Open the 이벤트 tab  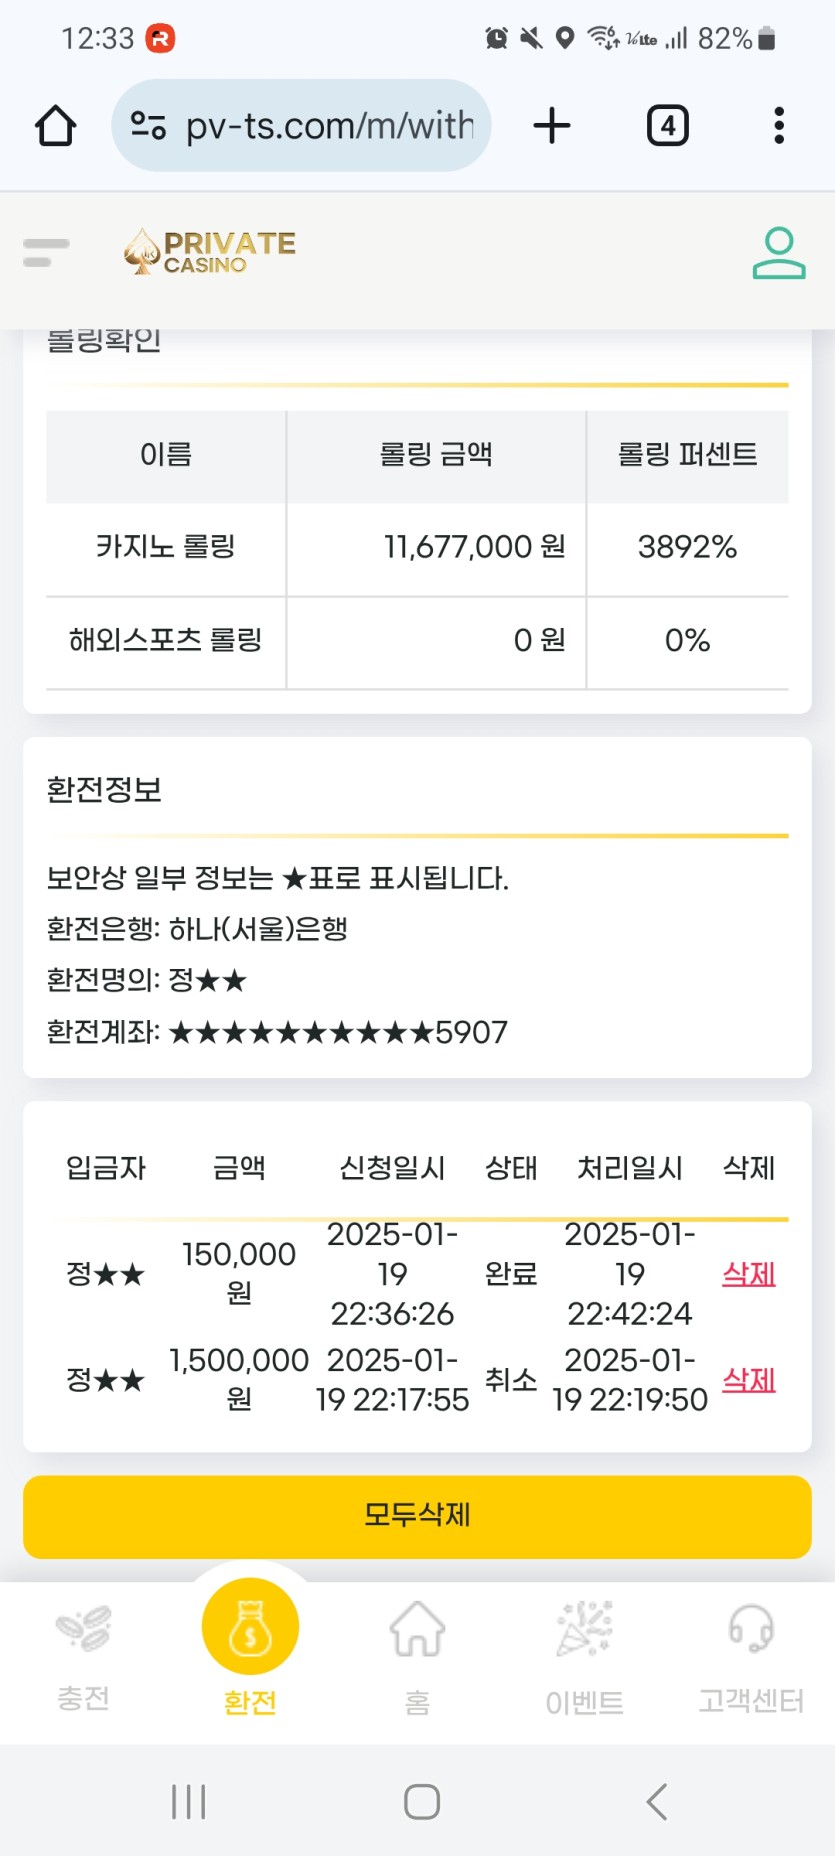pos(585,1656)
